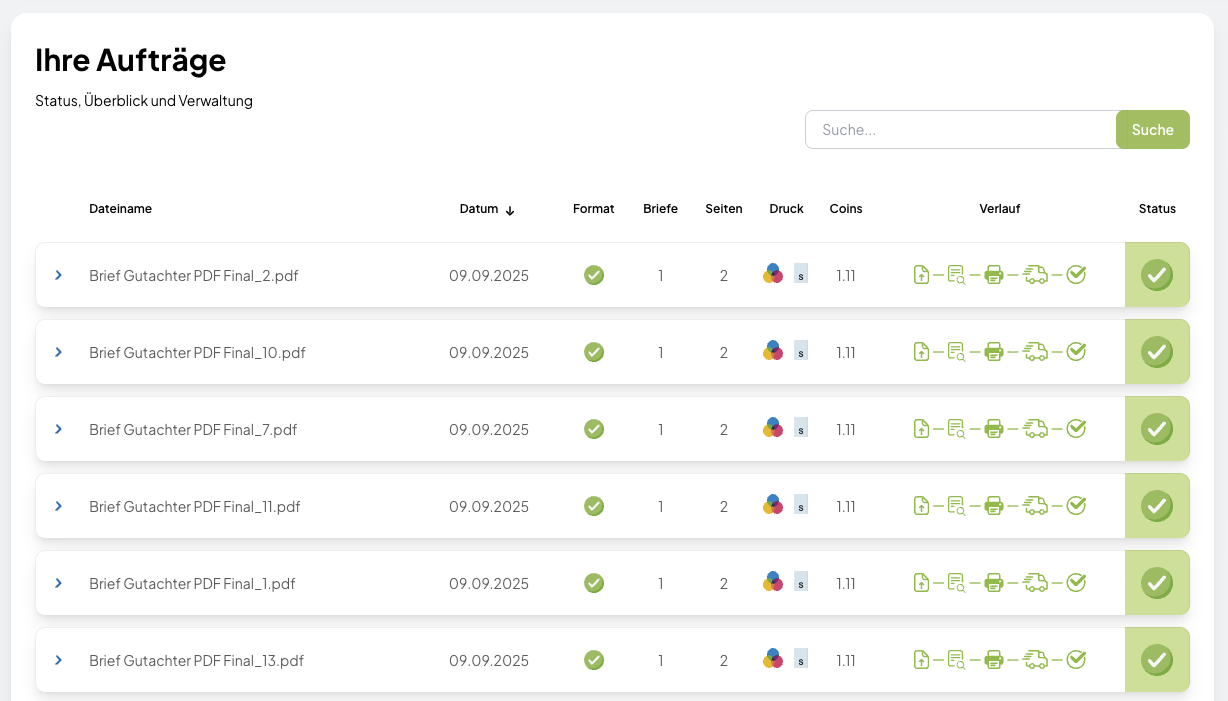The width and height of the screenshot is (1228, 701).
Task: Click the printer icon in the Final_7.pdf row
Action: pyautogui.click(x=994, y=429)
